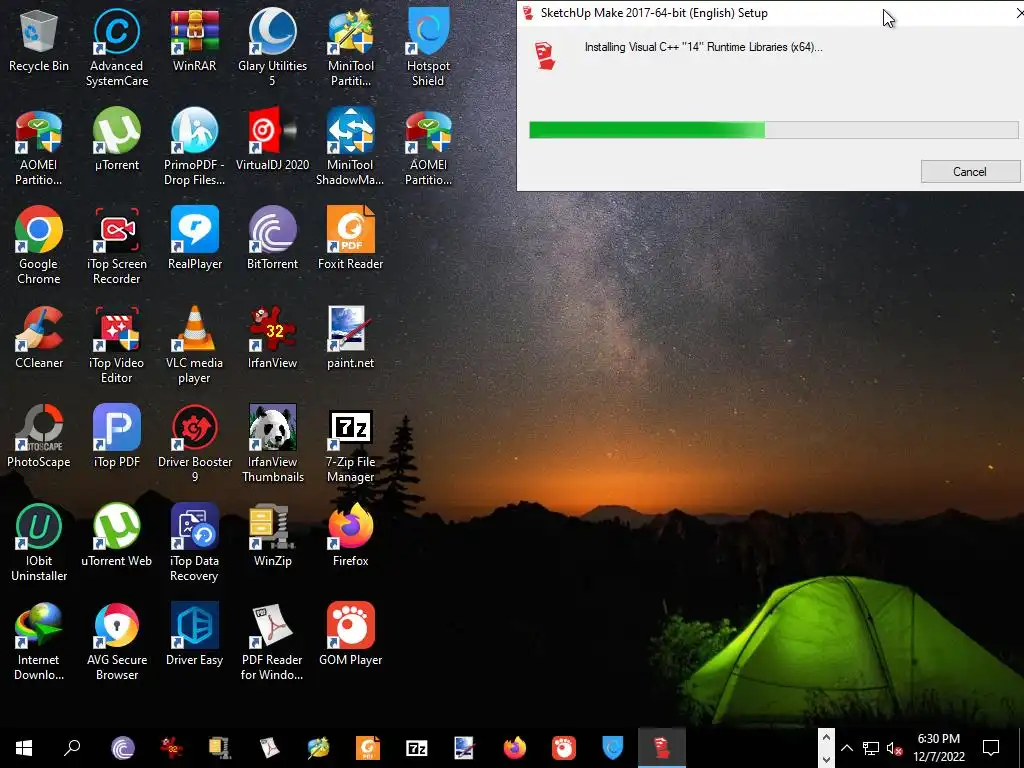The width and height of the screenshot is (1024, 768).
Task: Select PDF Reader for Windows desktop icon
Action: tap(272, 642)
